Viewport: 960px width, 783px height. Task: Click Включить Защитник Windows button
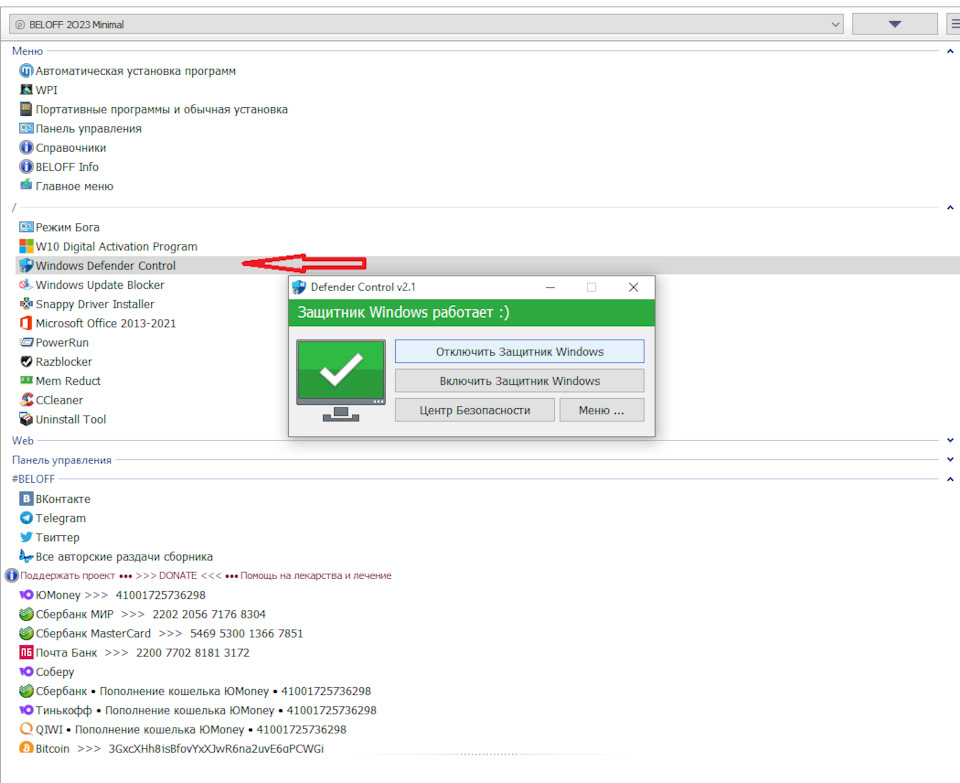click(x=519, y=381)
